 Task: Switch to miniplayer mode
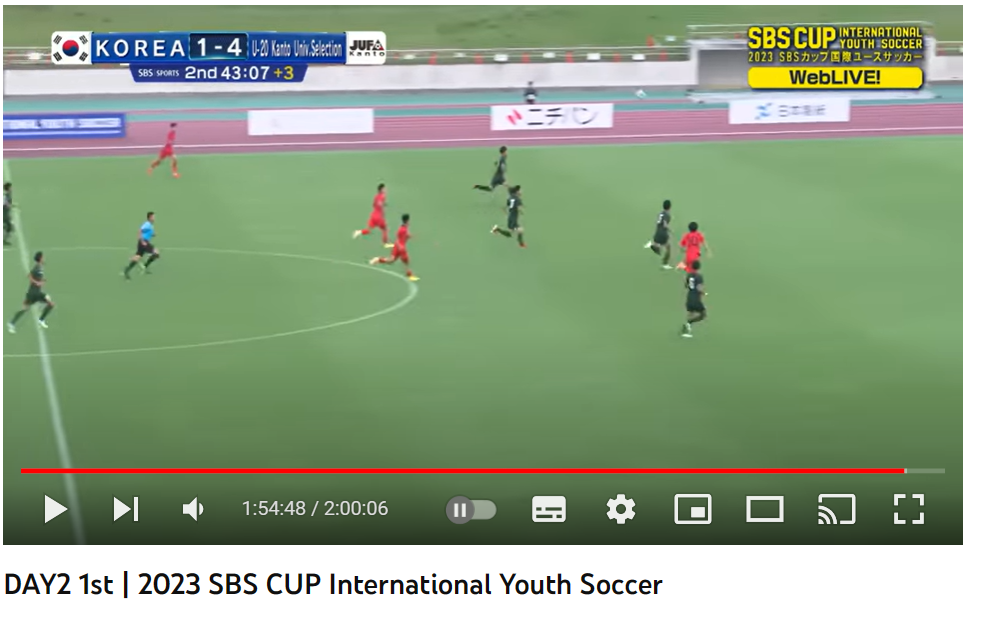(x=693, y=509)
